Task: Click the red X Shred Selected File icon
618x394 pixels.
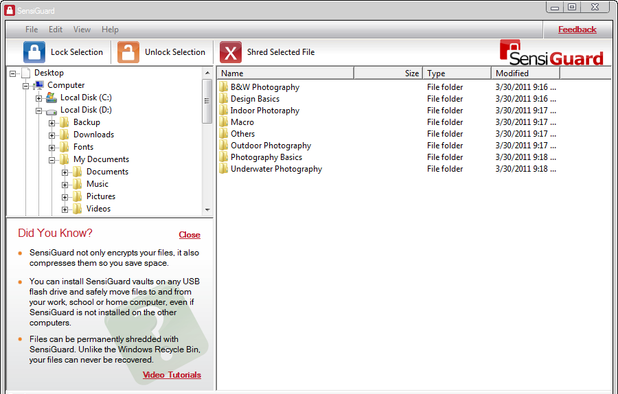Action: 231,52
